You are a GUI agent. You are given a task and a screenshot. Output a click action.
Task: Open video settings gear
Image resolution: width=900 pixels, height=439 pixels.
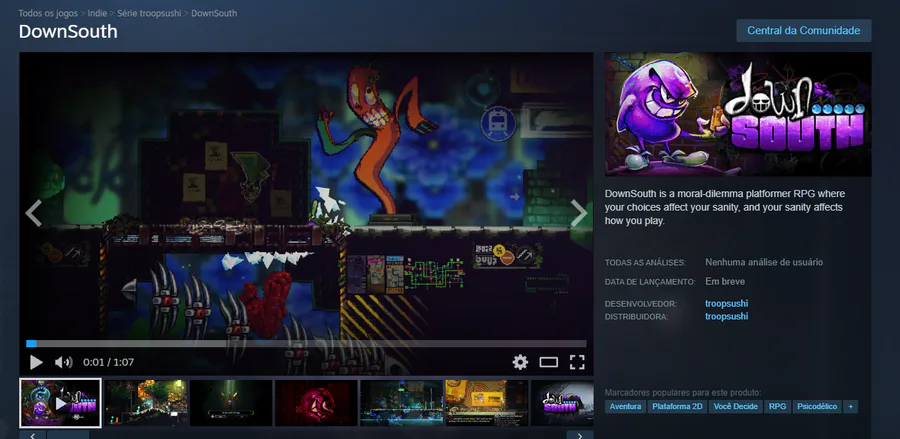click(x=520, y=362)
